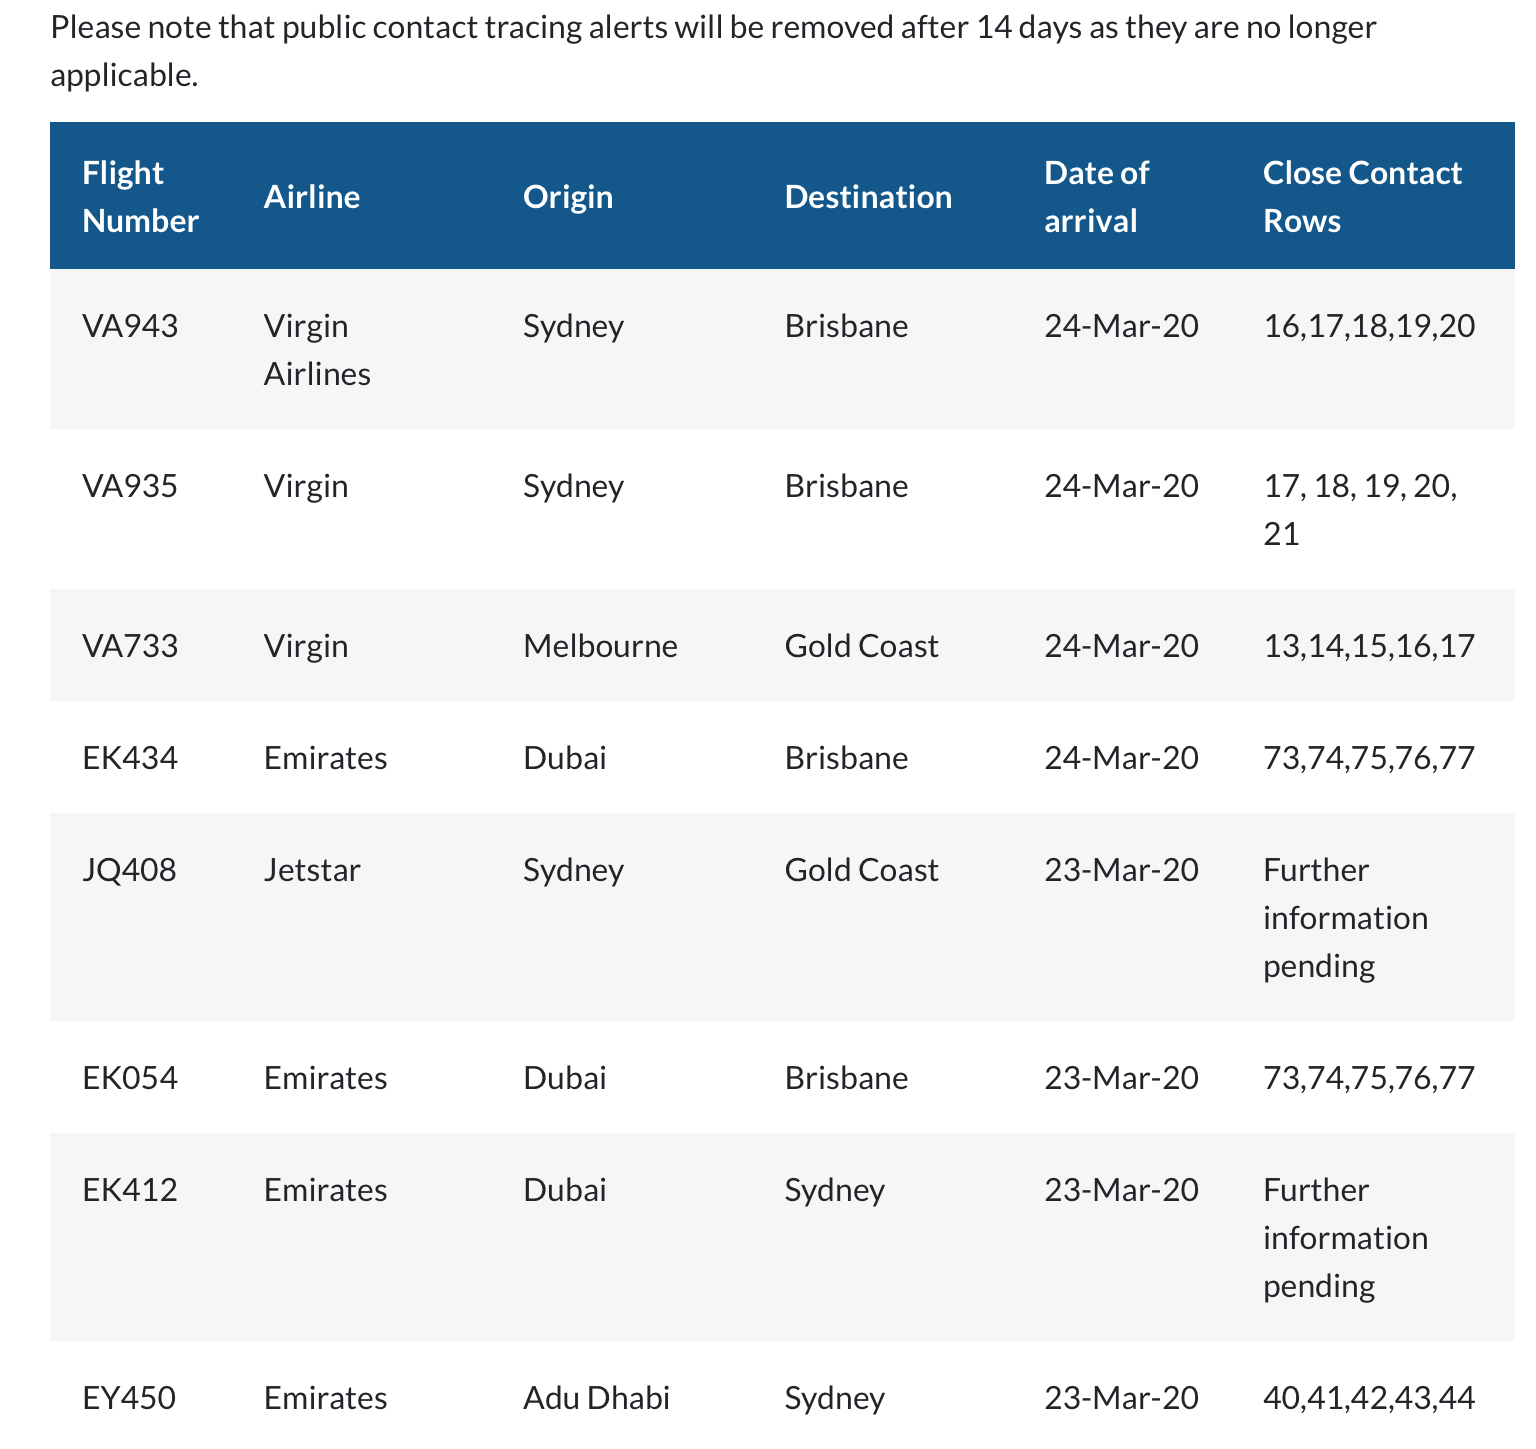Select flight number EK412 cell
This screenshot has height=1449, width=1536.
click(x=130, y=1190)
